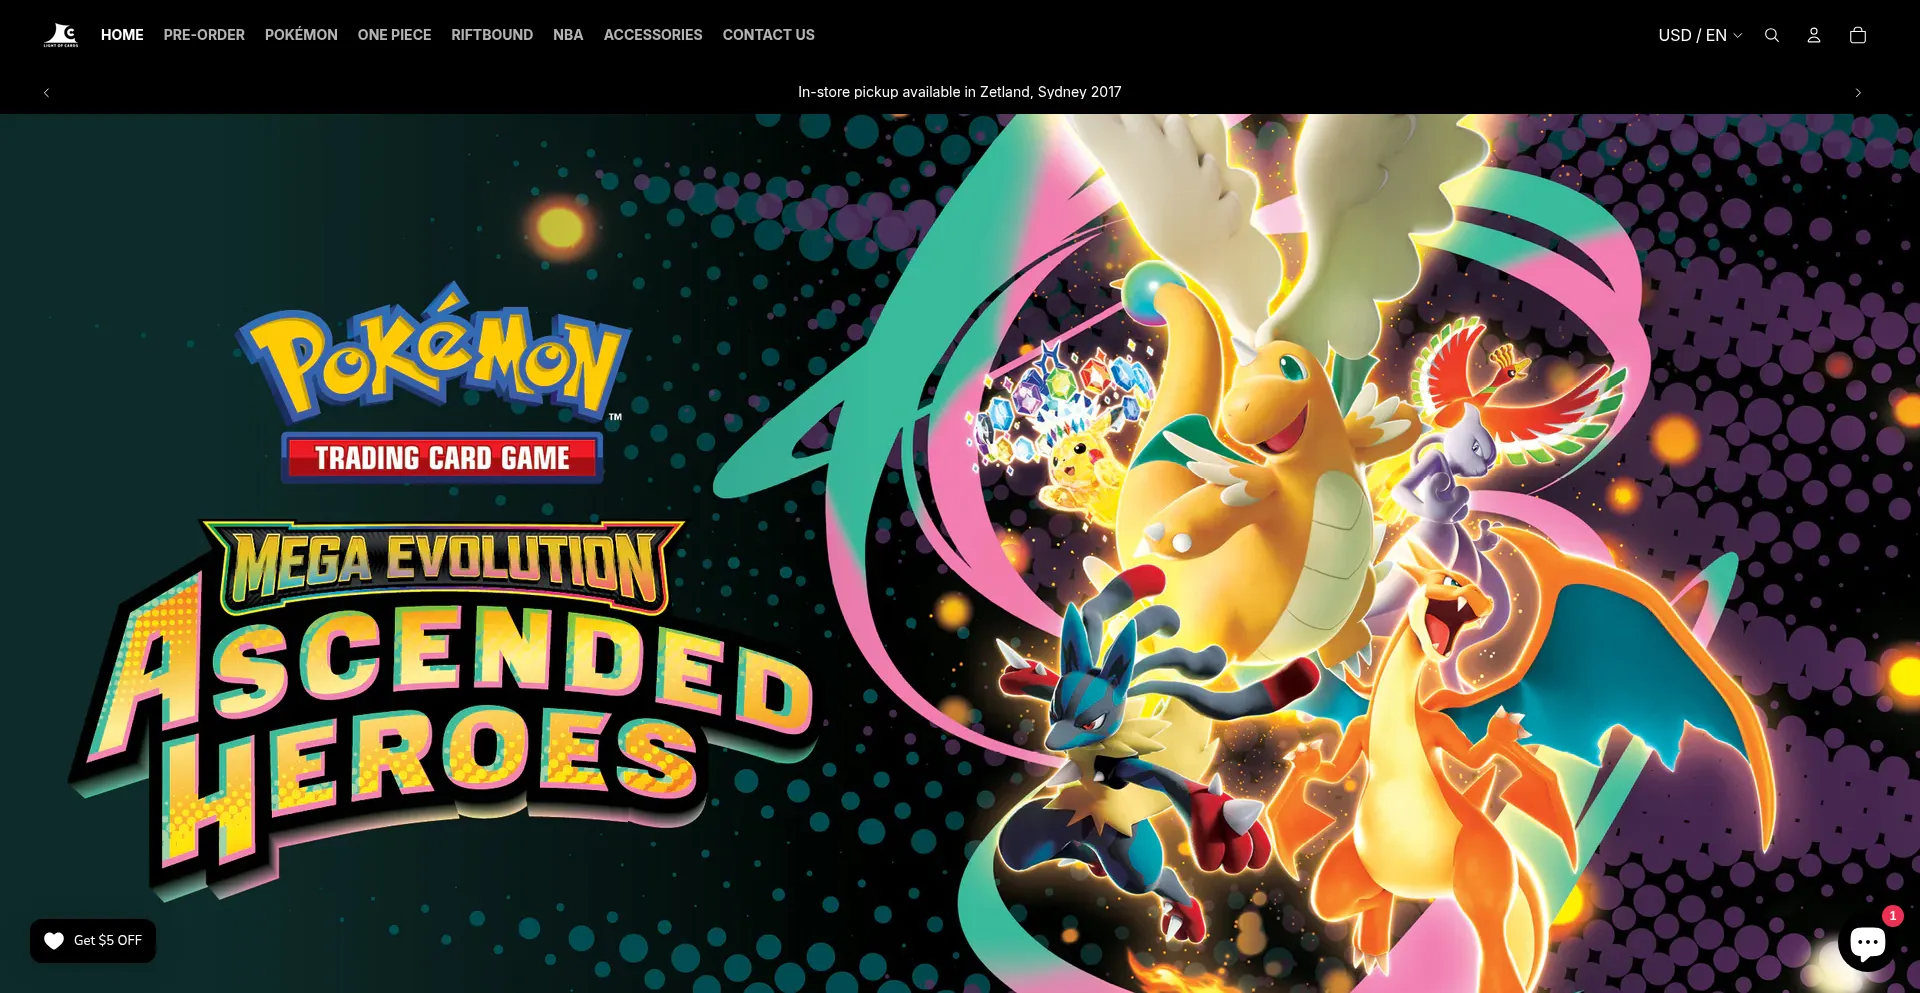
Task: Open the account login icon
Action: click(1814, 35)
